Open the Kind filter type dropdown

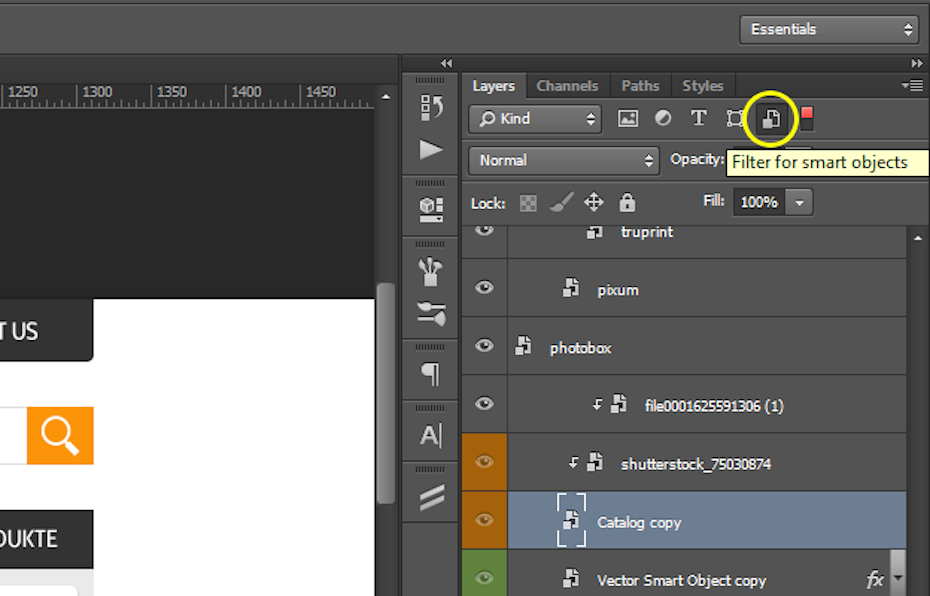pos(535,119)
